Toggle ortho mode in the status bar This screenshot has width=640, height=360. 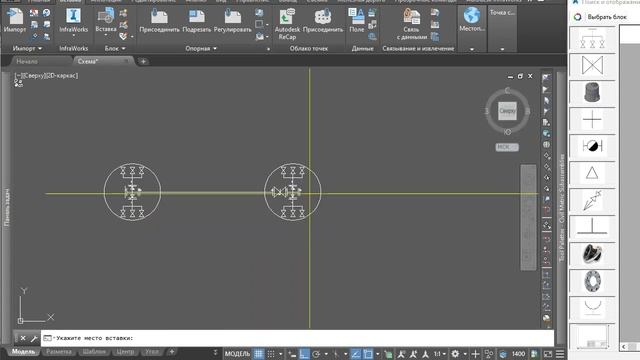pos(304,353)
